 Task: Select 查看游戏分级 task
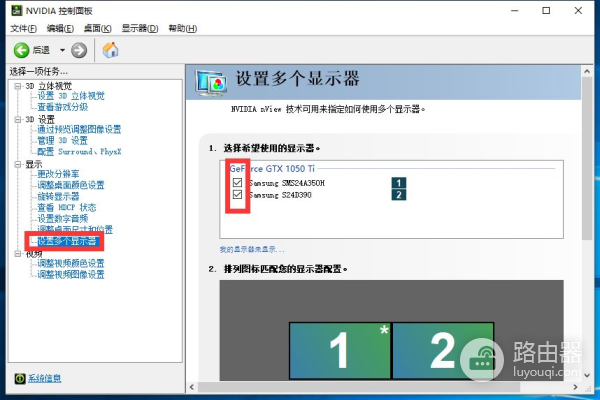coord(62,107)
